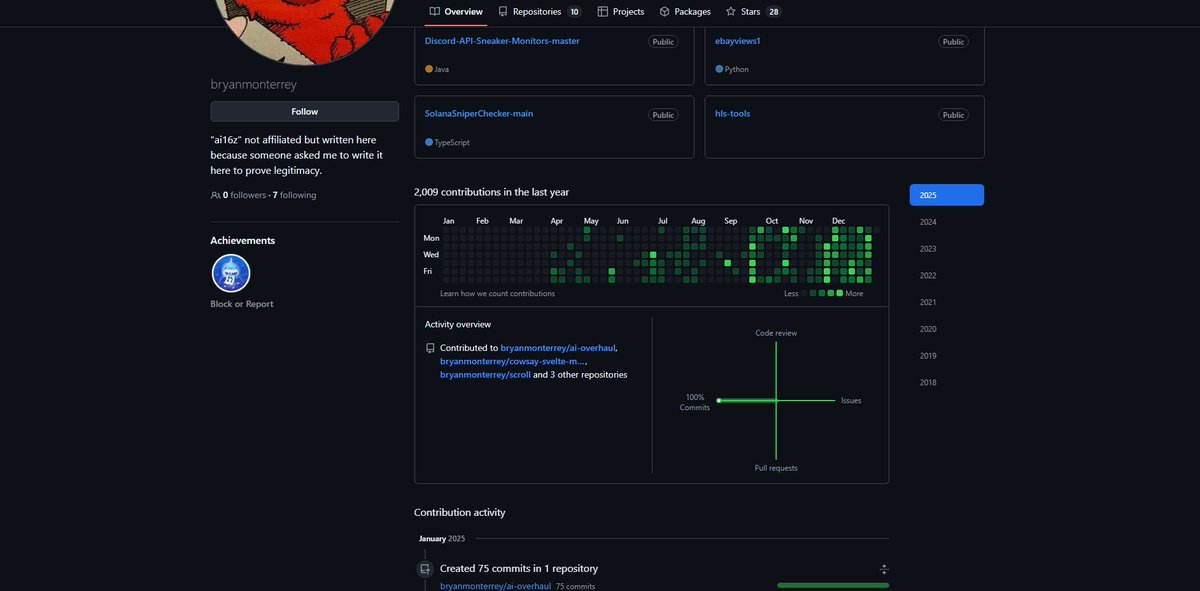Select the 2020 contributions year

(928, 329)
